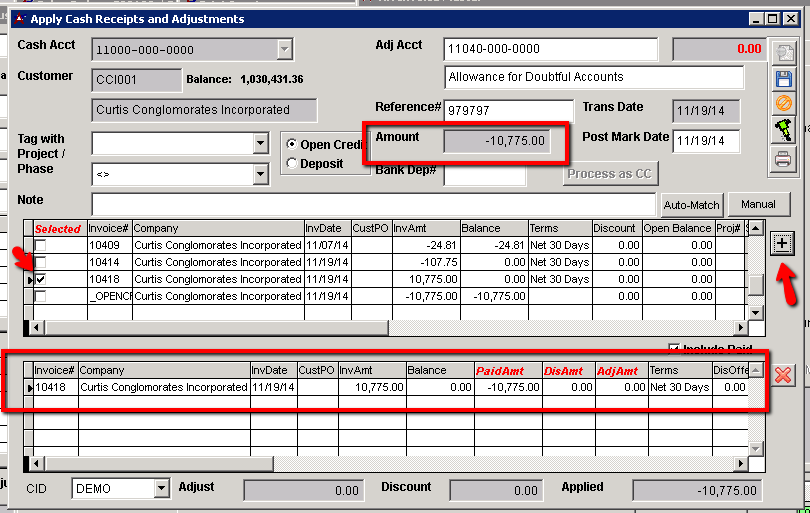The image size is (810, 513).
Task: Click the Manual button
Action: point(758,204)
